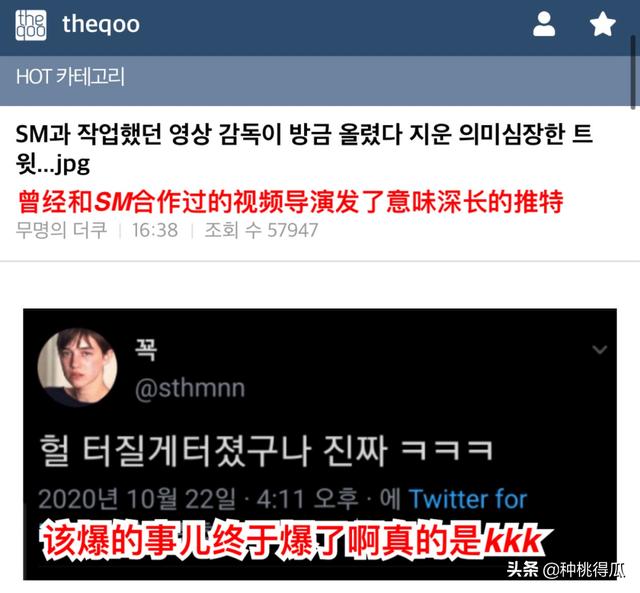Click the theqoo square logo icon
640x593 pixels.
point(31,25)
